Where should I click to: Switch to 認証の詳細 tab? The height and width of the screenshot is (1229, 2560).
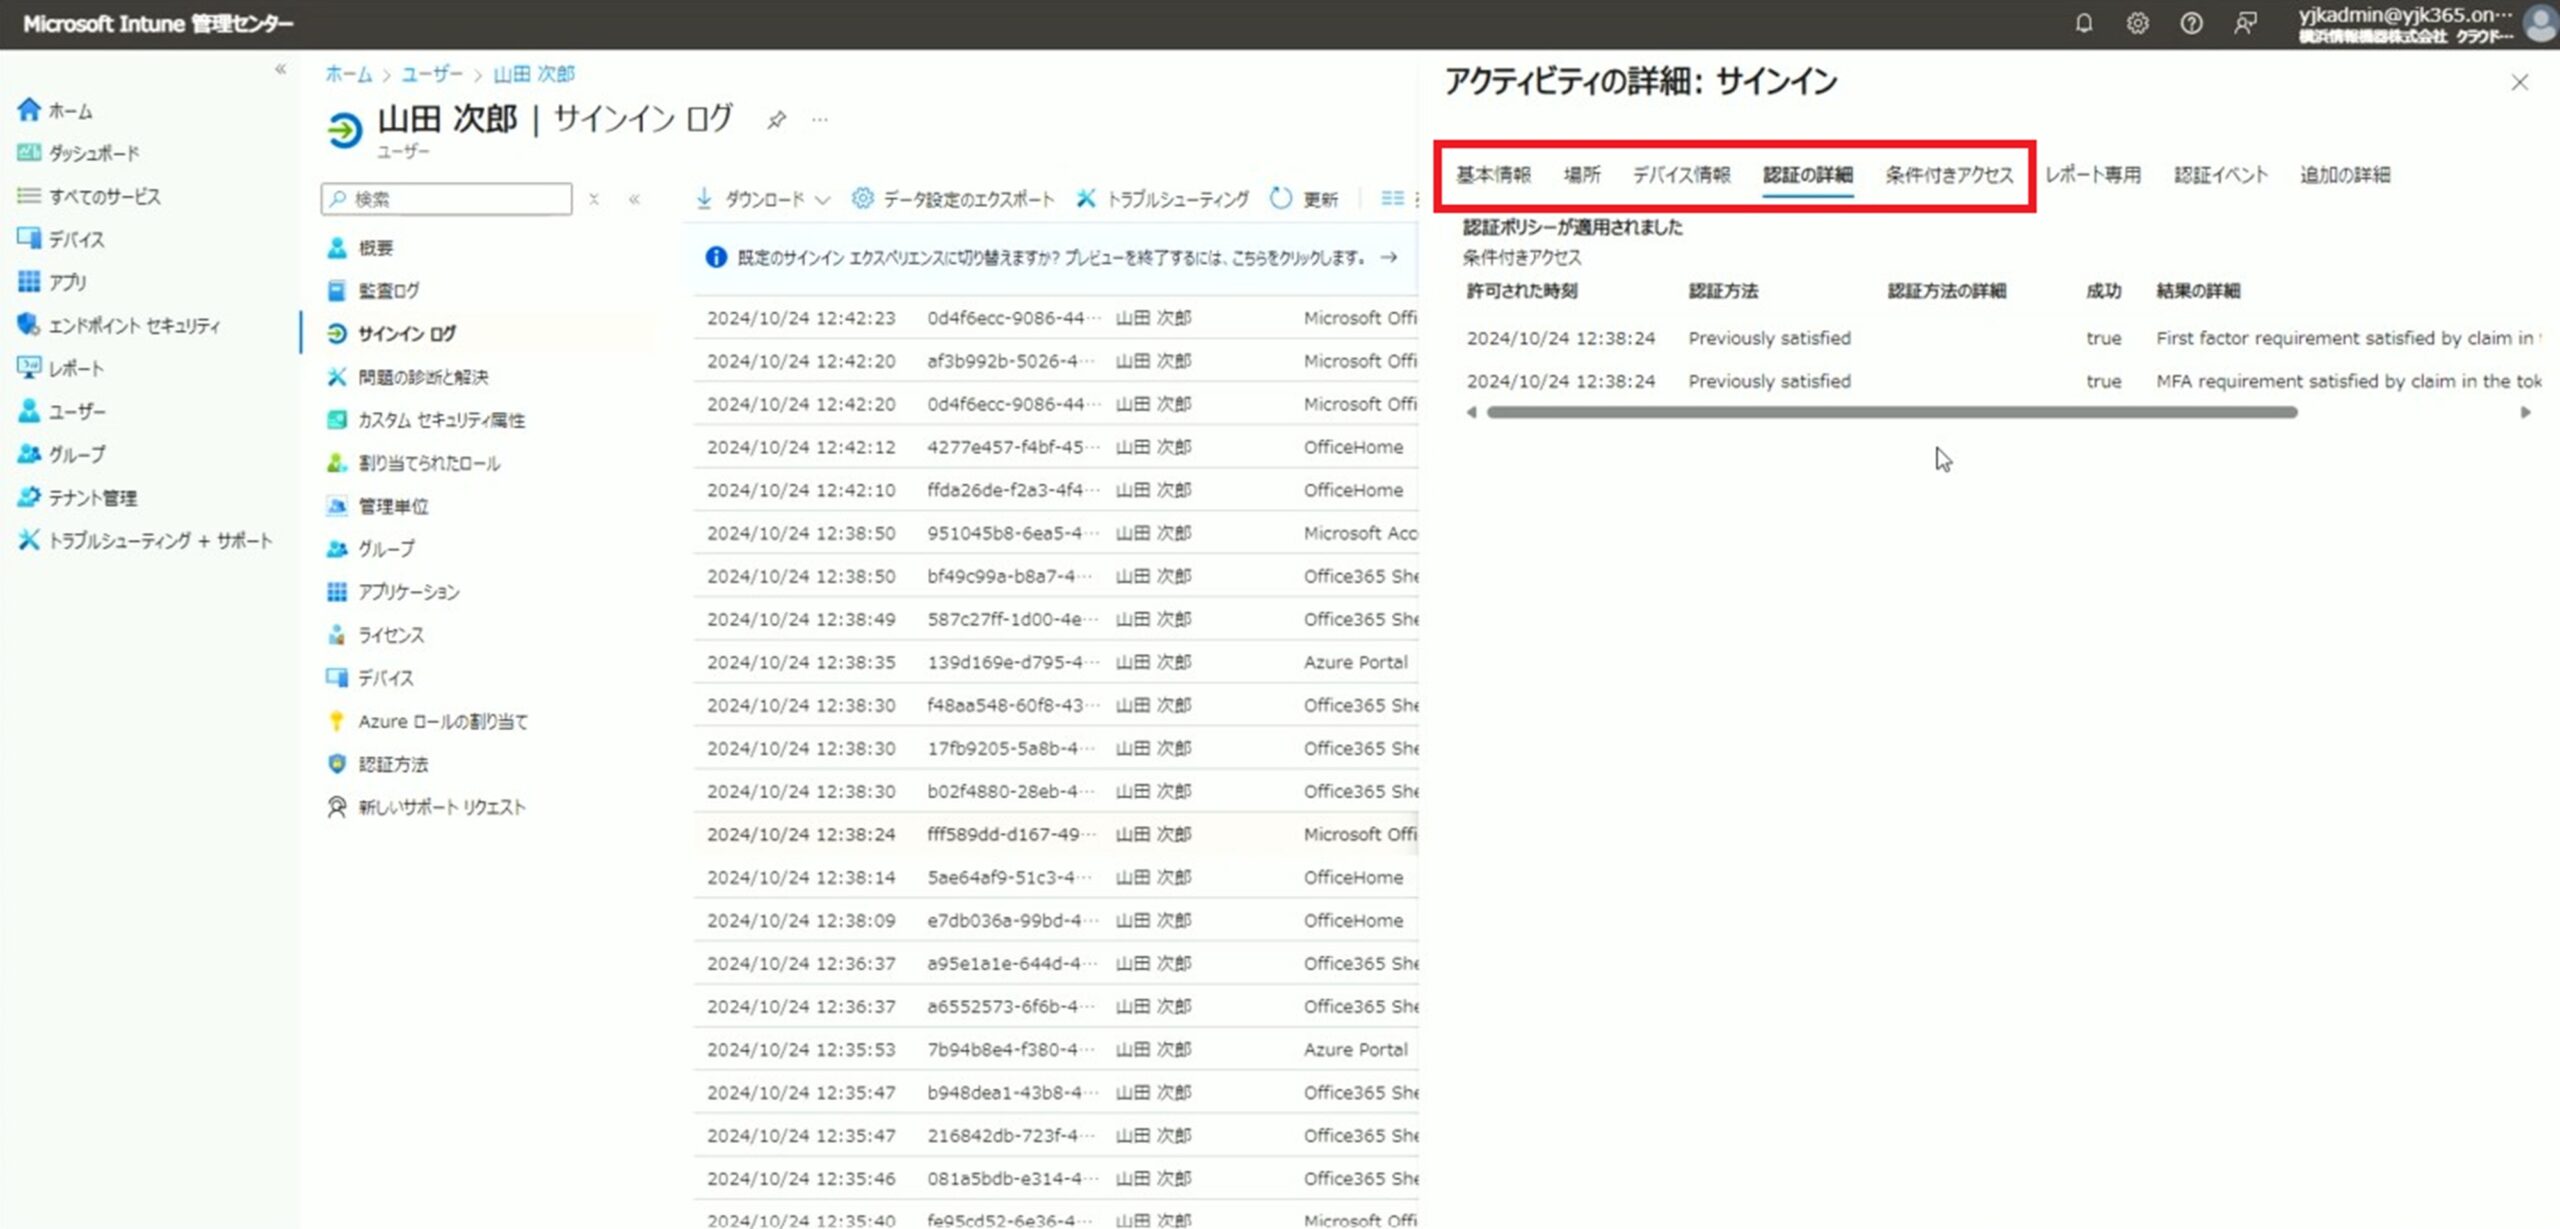1808,175
